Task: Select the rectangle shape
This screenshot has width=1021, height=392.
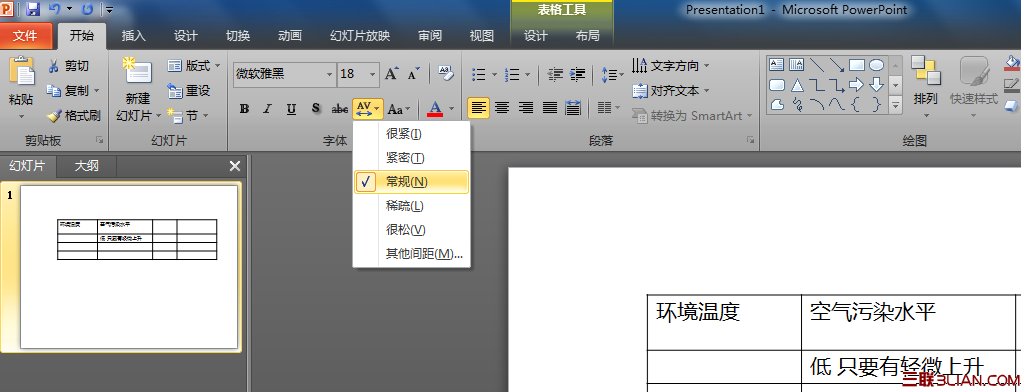Action: click(857, 65)
